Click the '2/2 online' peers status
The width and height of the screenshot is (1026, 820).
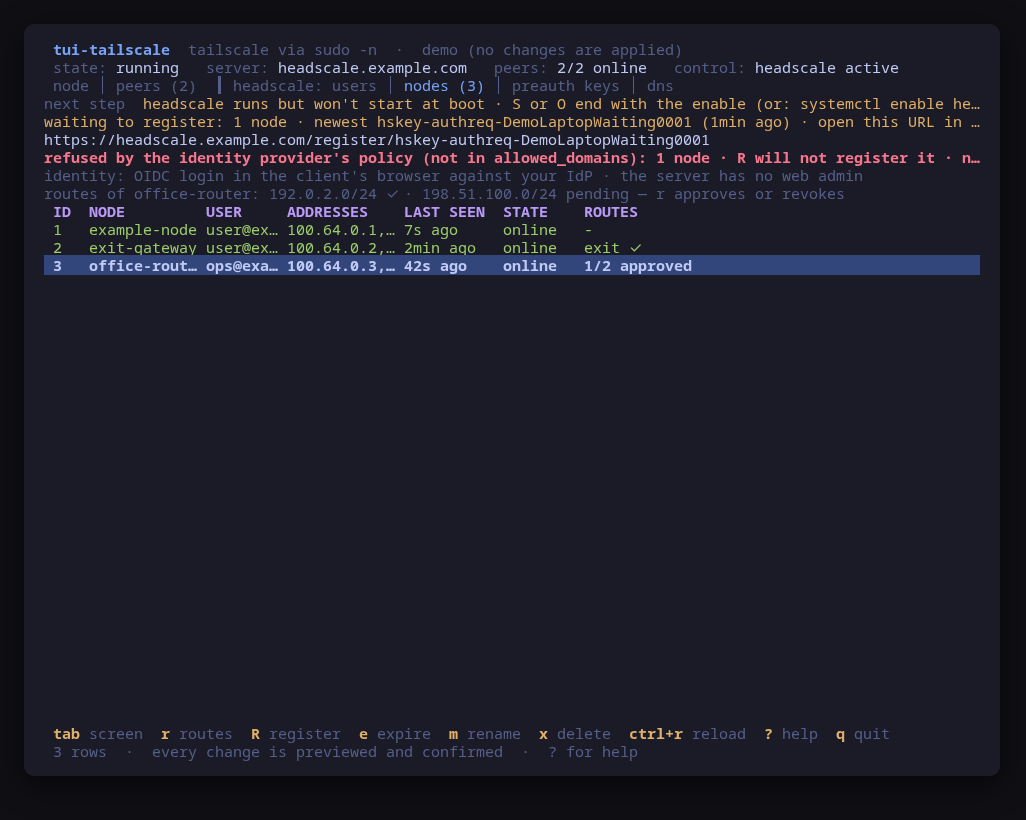click(x=601, y=68)
